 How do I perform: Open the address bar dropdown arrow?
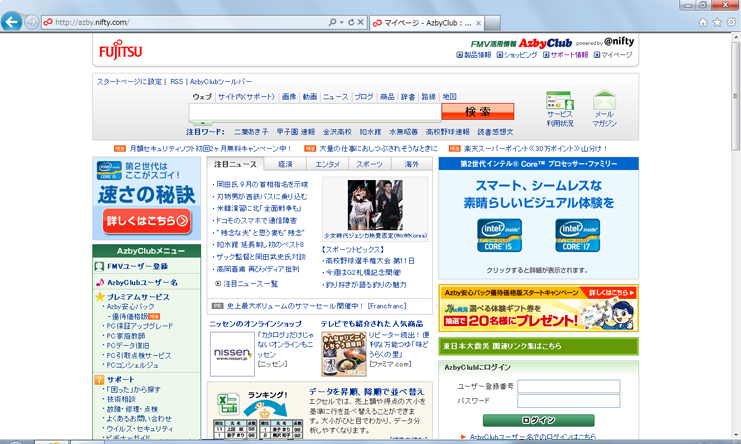pyautogui.click(x=342, y=22)
